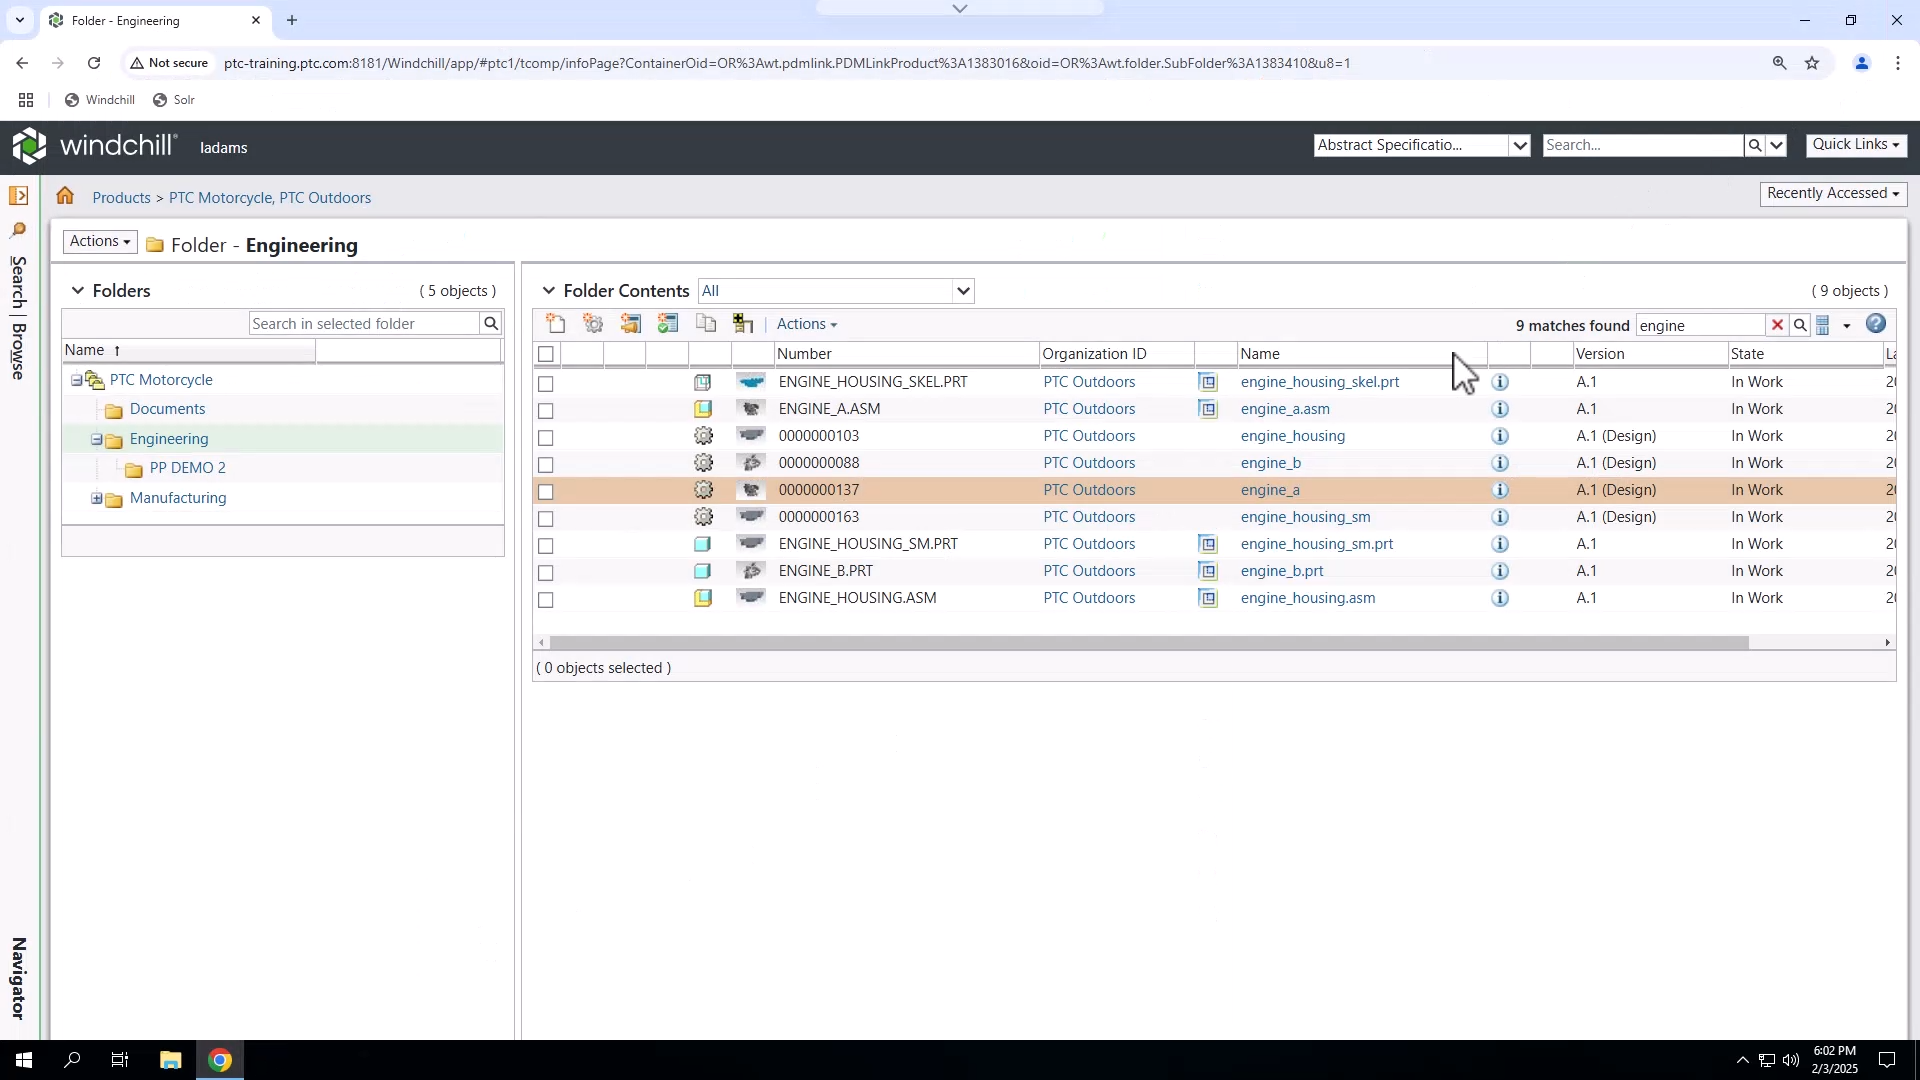Launch Chrome from the taskbar
The width and height of the screenshot is (1920, 1080).
220,1060
